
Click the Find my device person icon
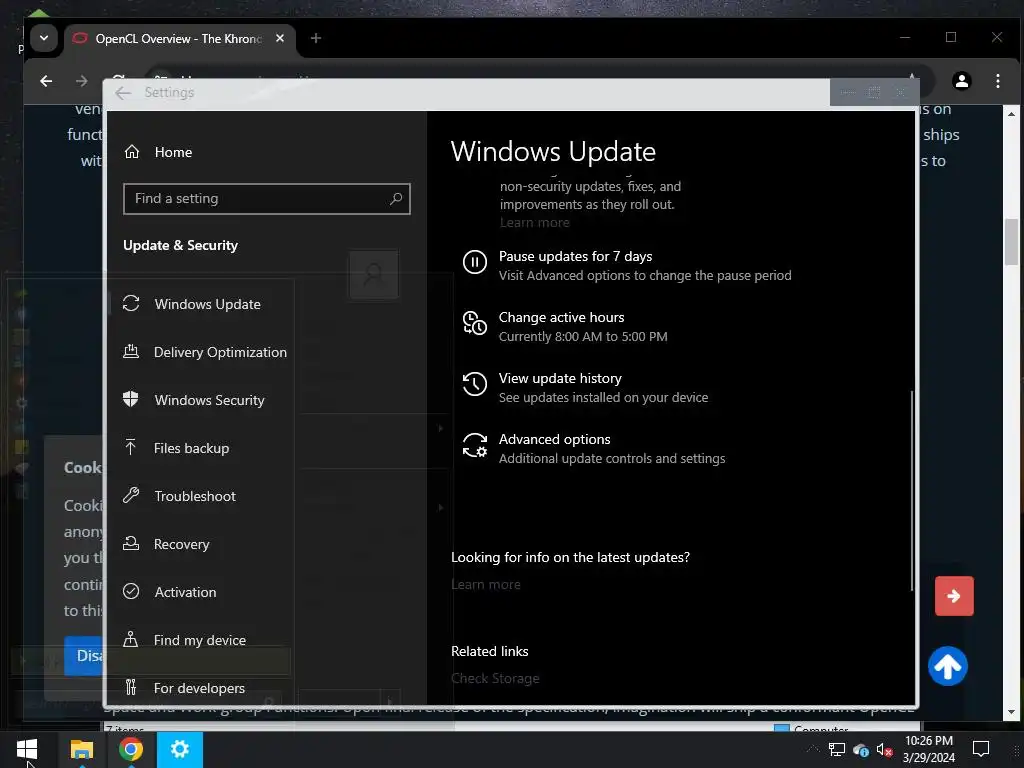coord(131,639)
